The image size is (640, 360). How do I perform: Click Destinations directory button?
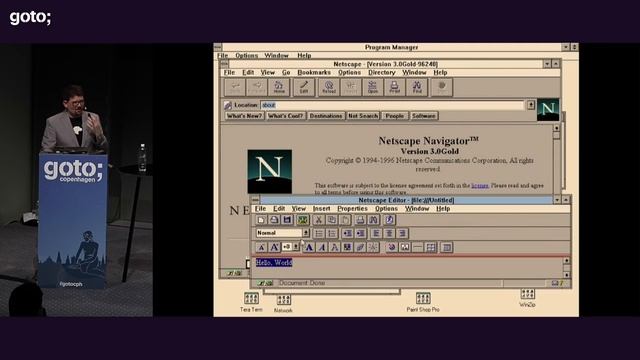tap(326, 116)
